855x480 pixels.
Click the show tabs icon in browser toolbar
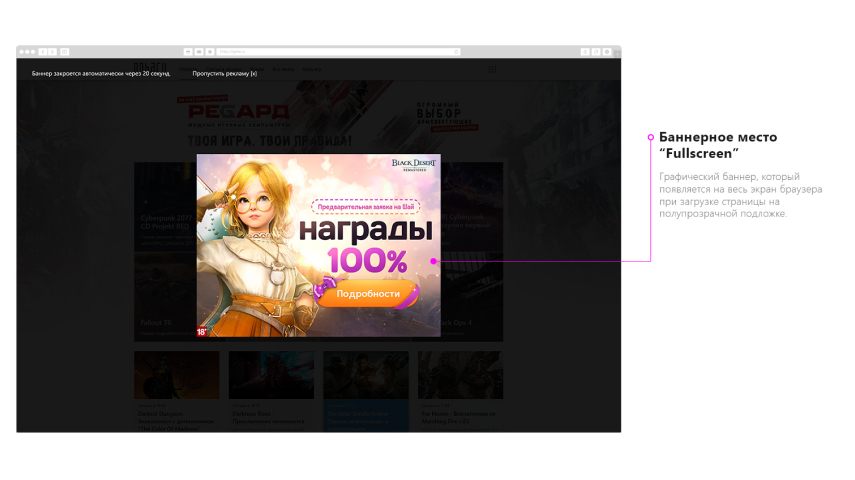pos(596,52)
